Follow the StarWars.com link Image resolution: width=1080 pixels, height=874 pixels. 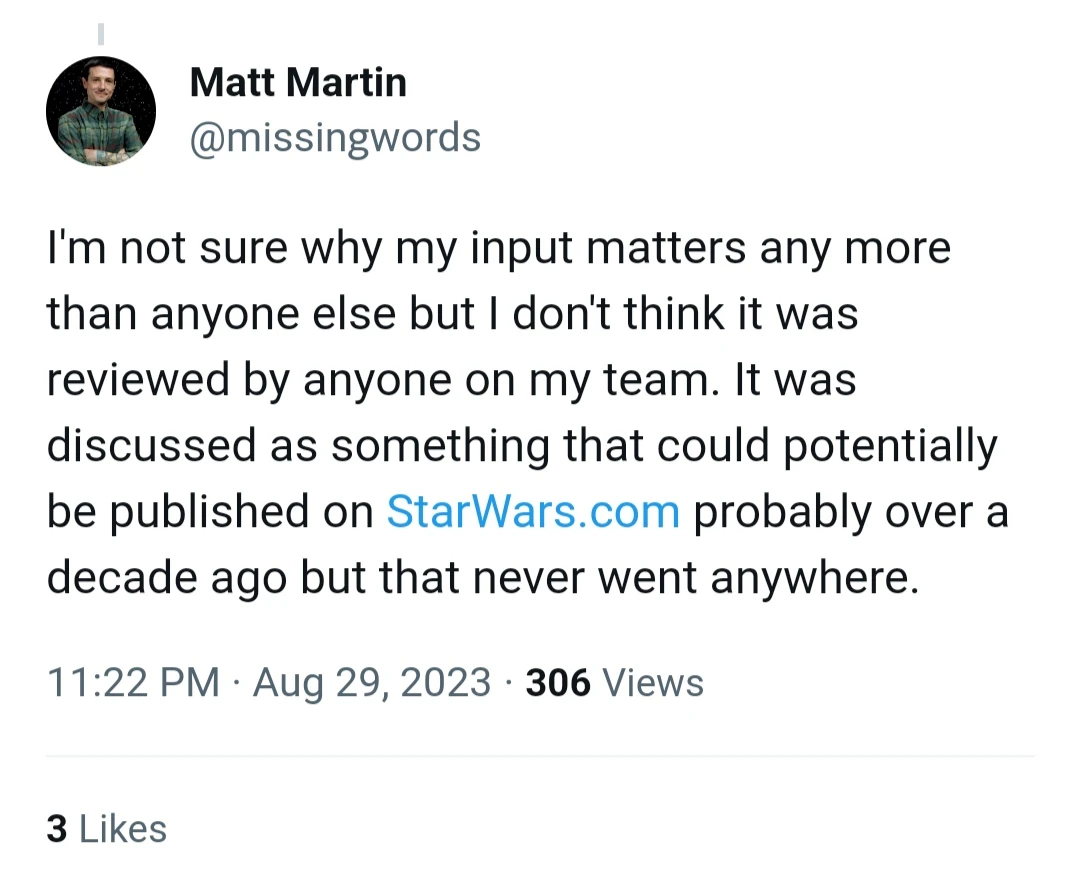(x=533, y=512)
